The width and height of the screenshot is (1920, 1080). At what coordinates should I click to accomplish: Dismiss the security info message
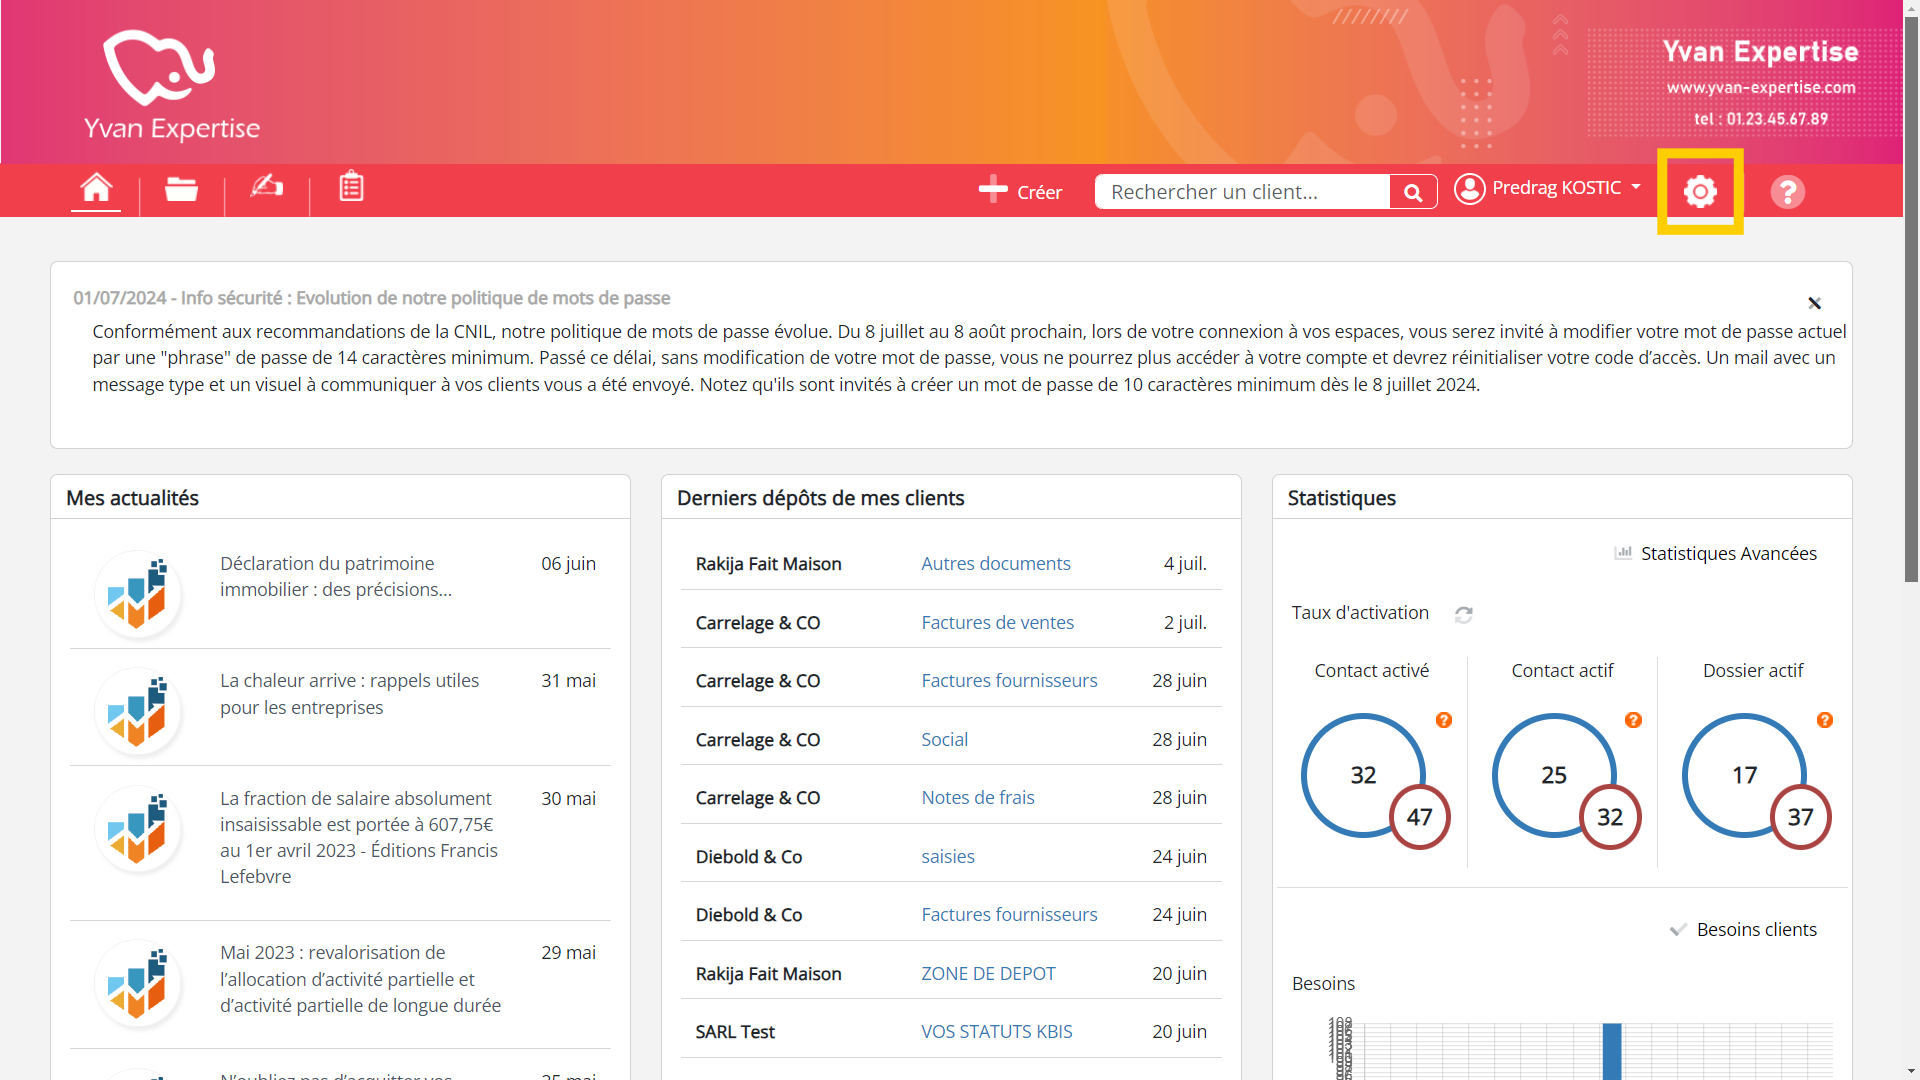(1814, 303)
